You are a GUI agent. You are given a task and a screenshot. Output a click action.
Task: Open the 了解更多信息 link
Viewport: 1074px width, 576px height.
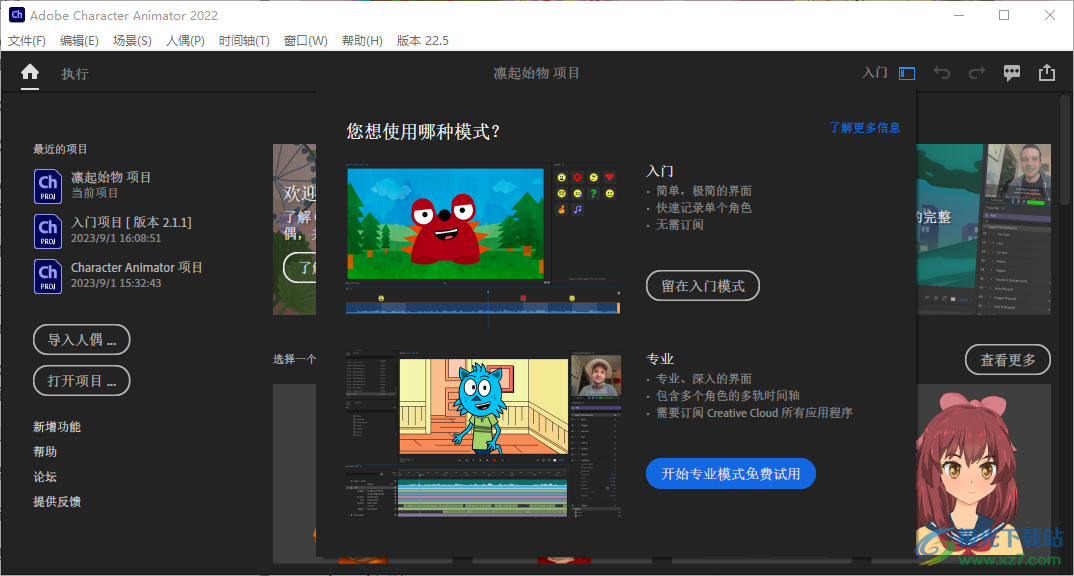[864, 127]
